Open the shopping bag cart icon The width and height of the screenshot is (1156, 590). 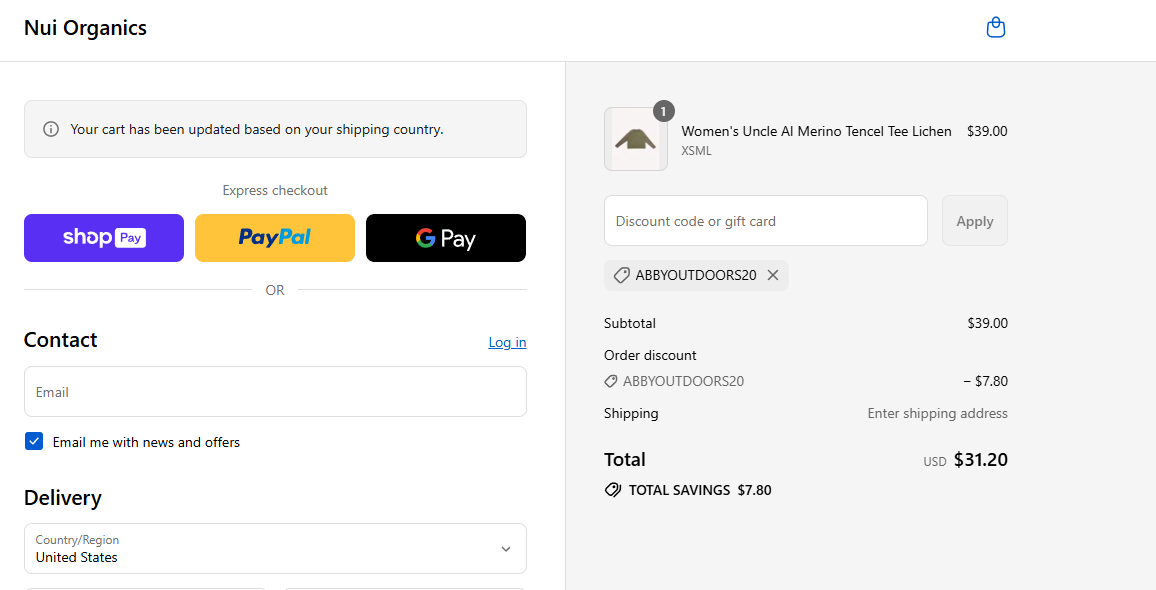coord(996,27)
